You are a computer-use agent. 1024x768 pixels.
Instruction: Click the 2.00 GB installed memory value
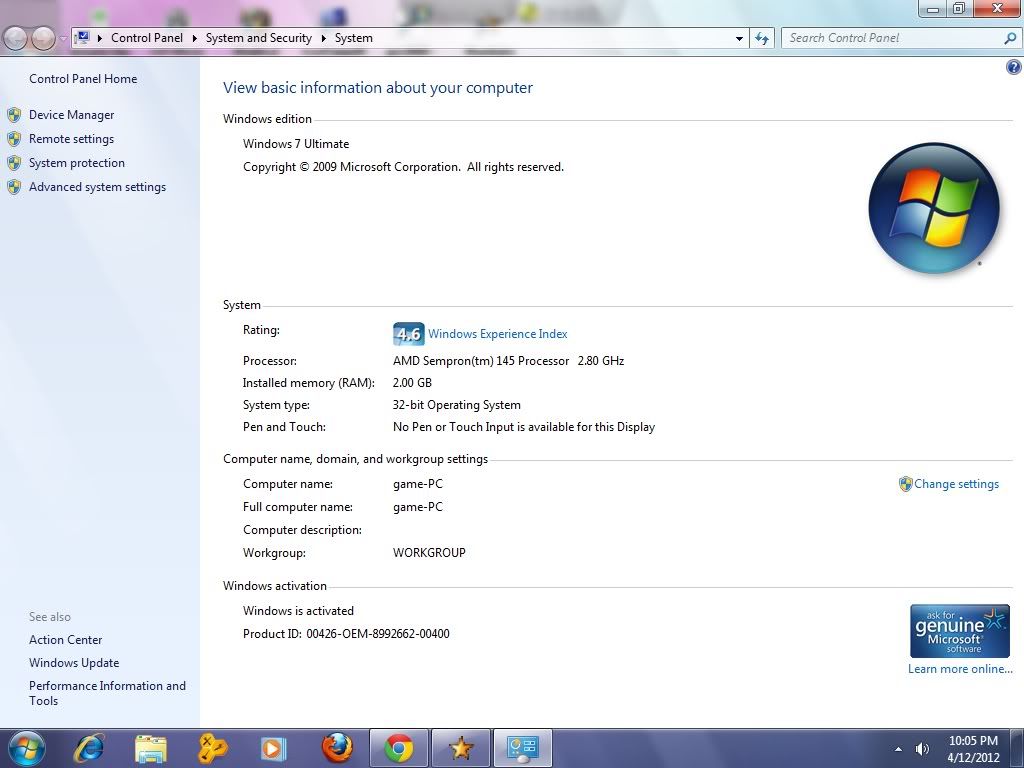pos(412,383)
